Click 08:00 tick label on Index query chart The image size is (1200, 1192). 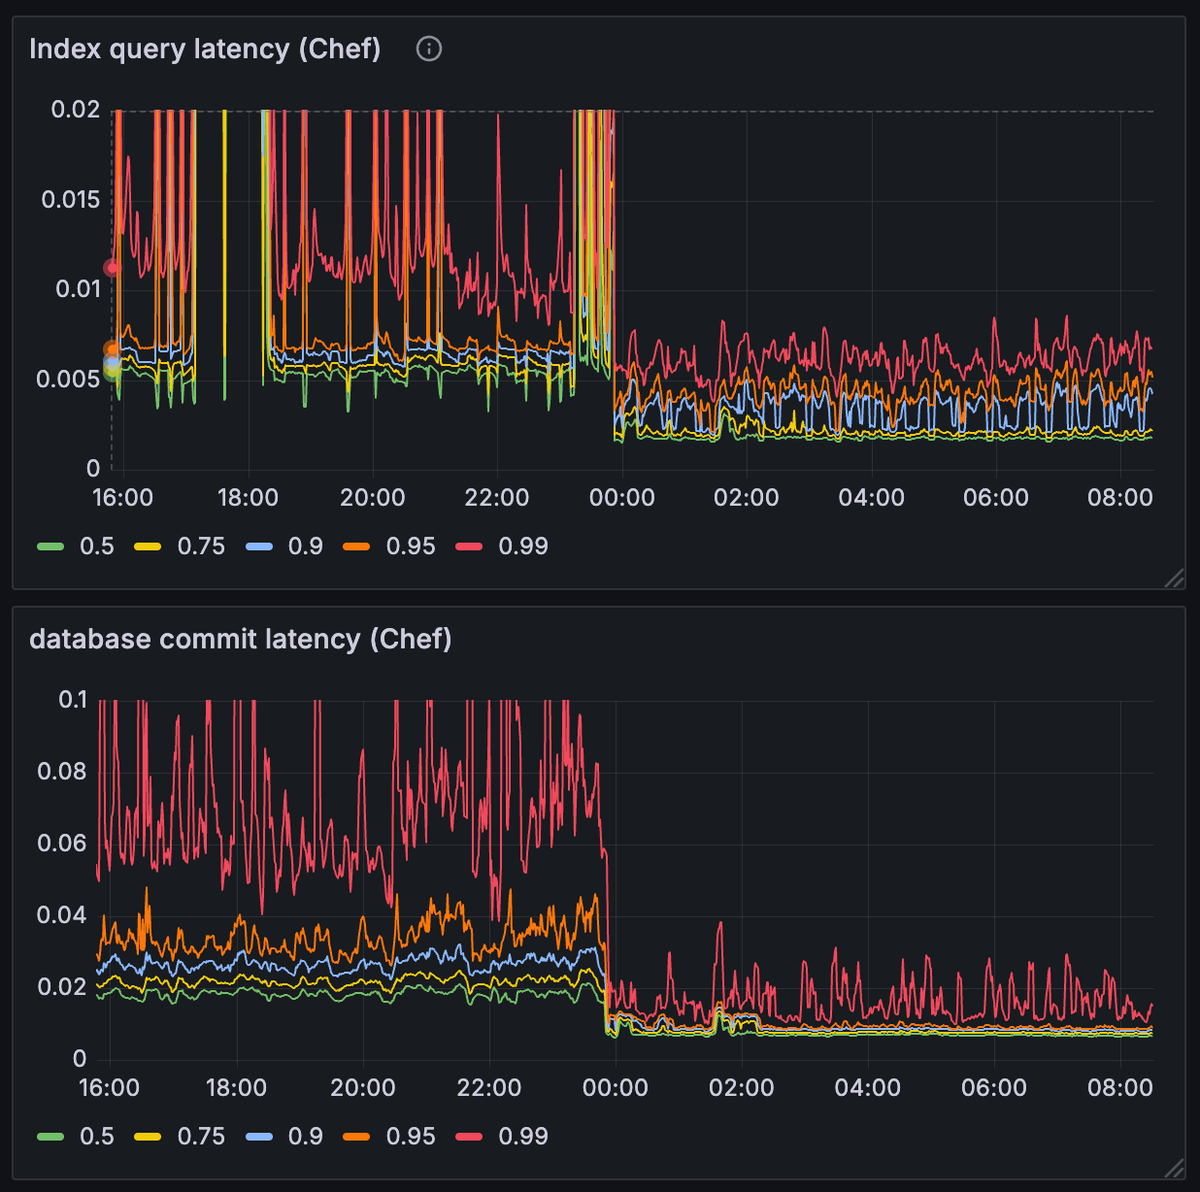[1120, 498]
